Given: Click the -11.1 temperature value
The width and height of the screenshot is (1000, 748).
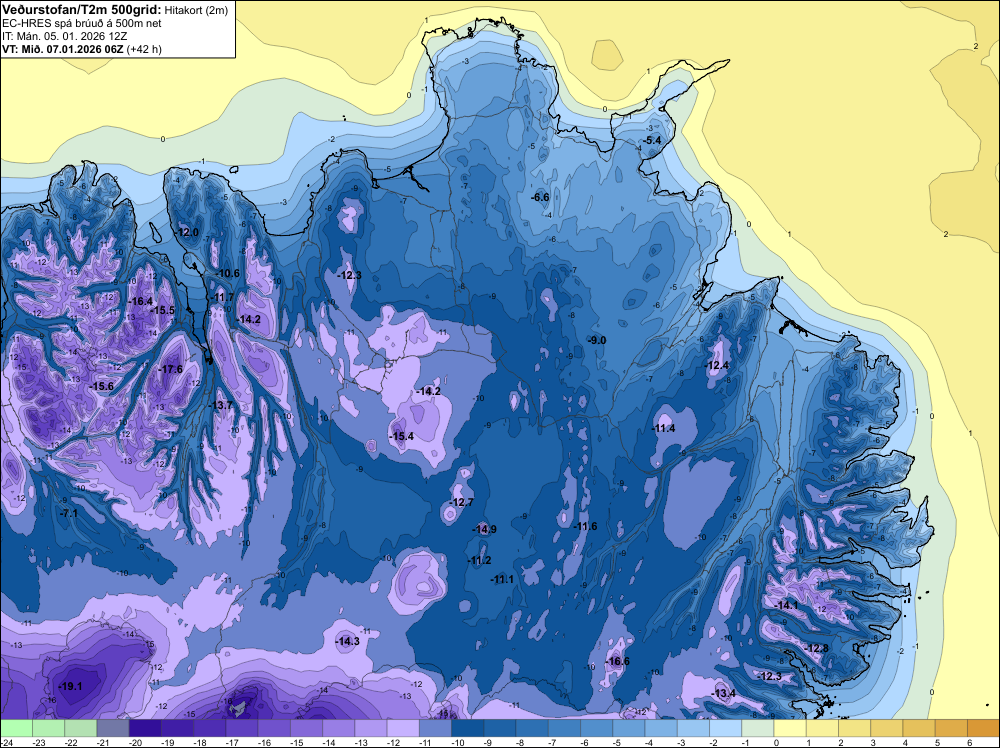Looking at the screenshot, I should (x=502, y=580).
